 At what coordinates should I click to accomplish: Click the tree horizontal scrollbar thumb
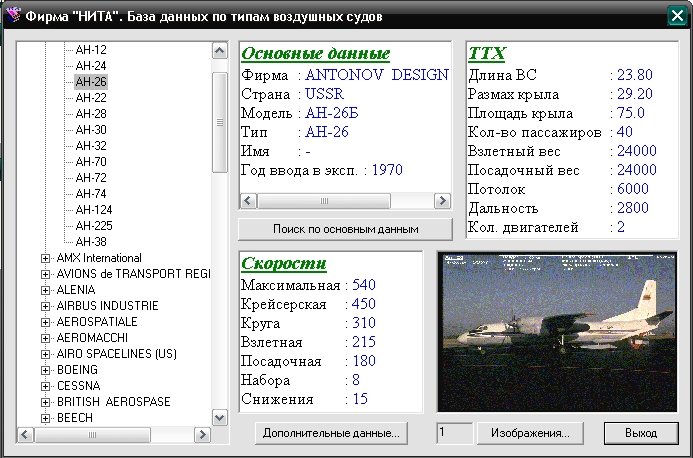(92, 435)
